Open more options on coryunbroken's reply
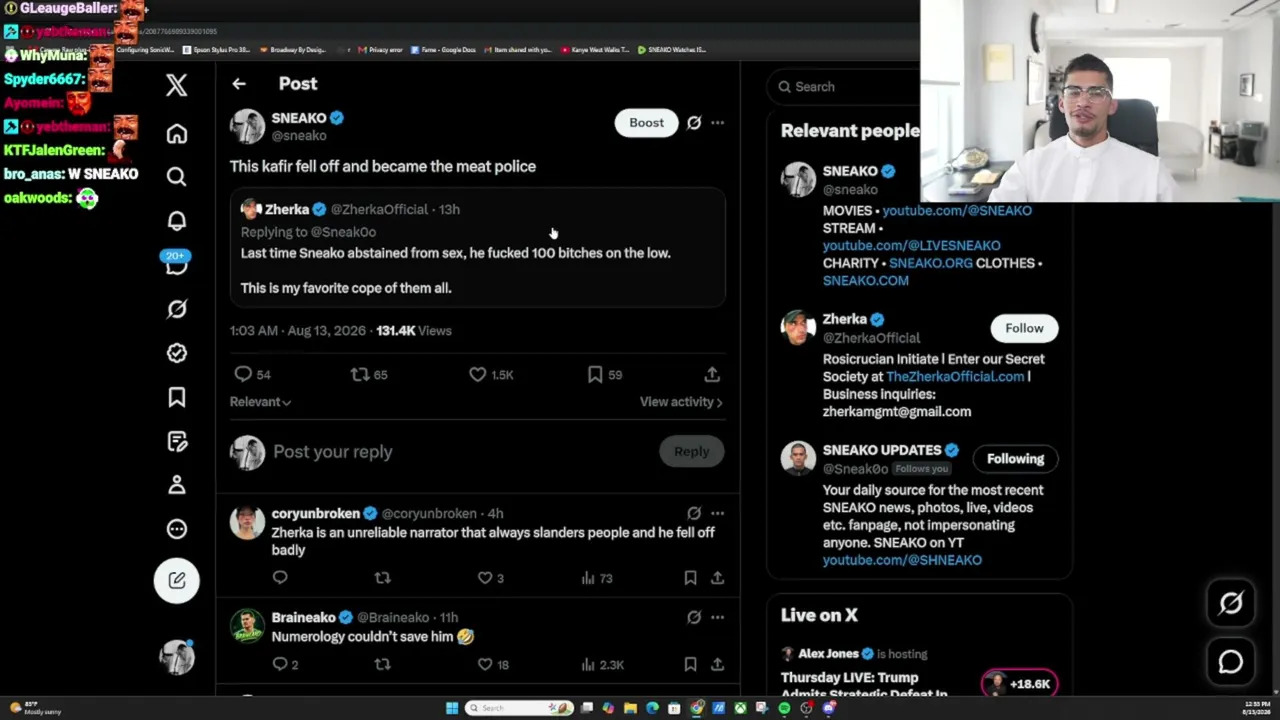Viewport: 1280px width, 720px height. pyautogui.click(x=717, y=513)
